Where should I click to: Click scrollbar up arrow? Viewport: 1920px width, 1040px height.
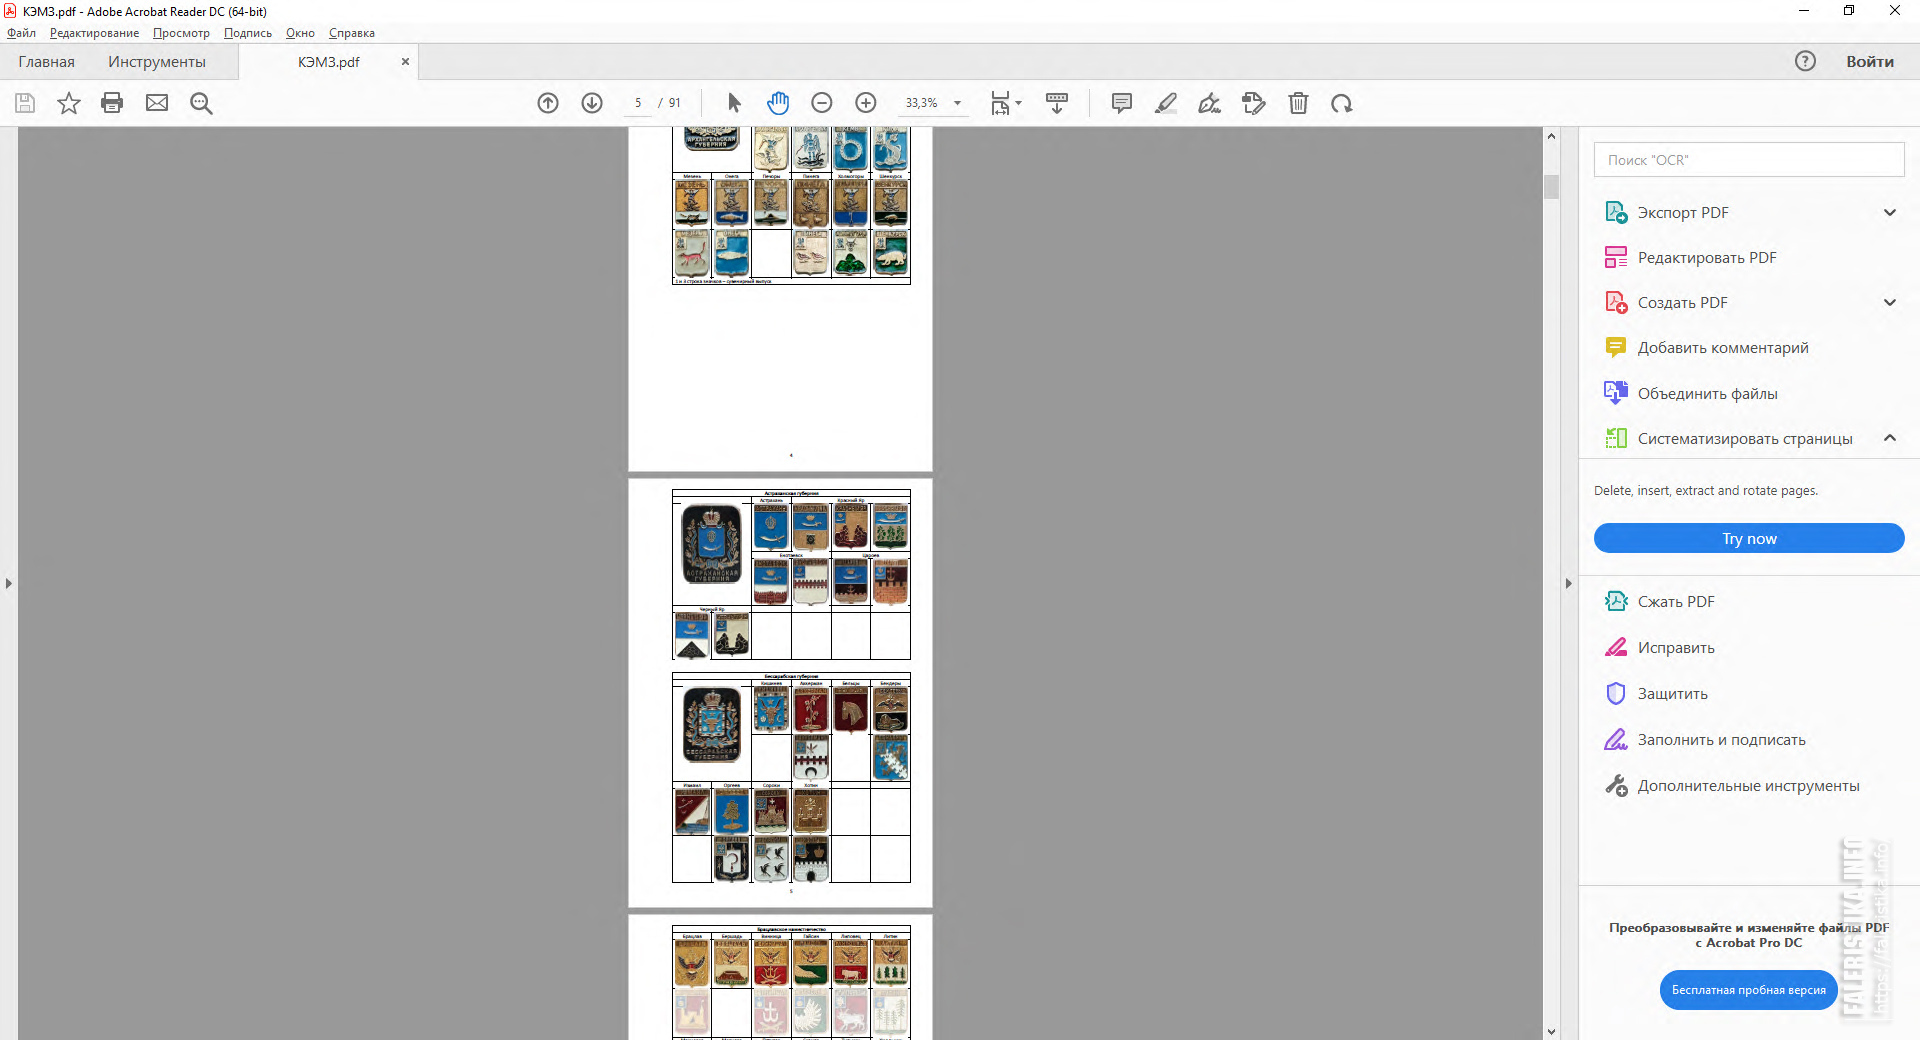tap(1551, 136)
